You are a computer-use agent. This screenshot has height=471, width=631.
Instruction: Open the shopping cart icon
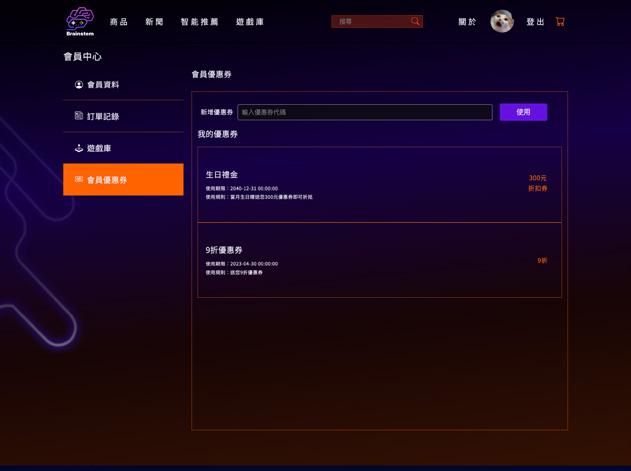[x=560, y=21]
